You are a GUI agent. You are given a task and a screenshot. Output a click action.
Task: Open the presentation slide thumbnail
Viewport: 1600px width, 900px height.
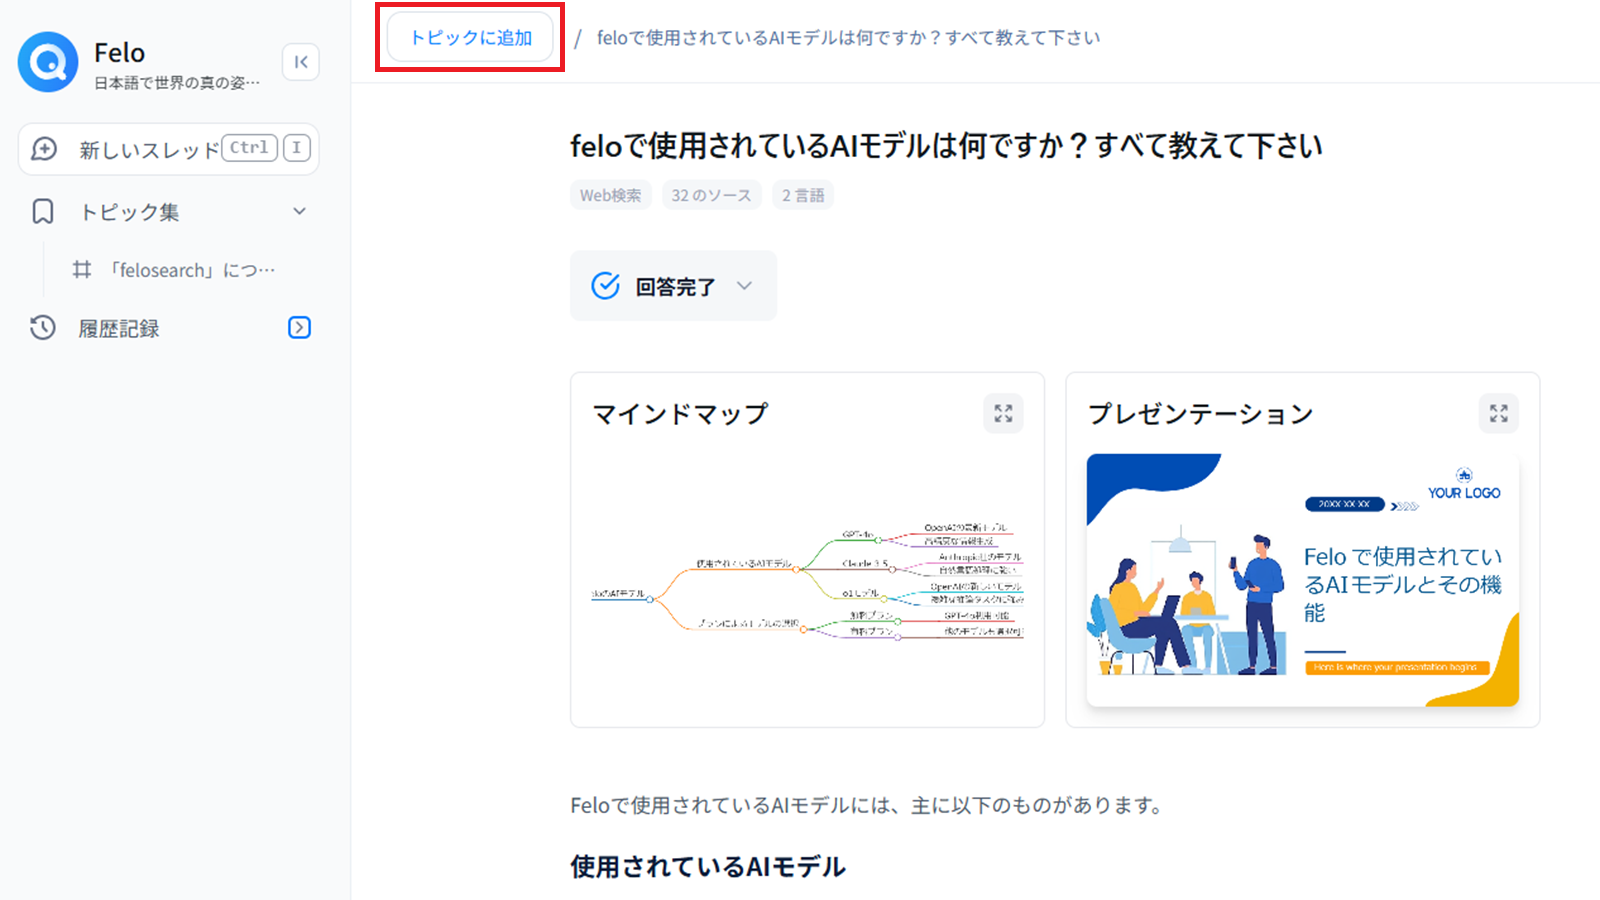1302,580
